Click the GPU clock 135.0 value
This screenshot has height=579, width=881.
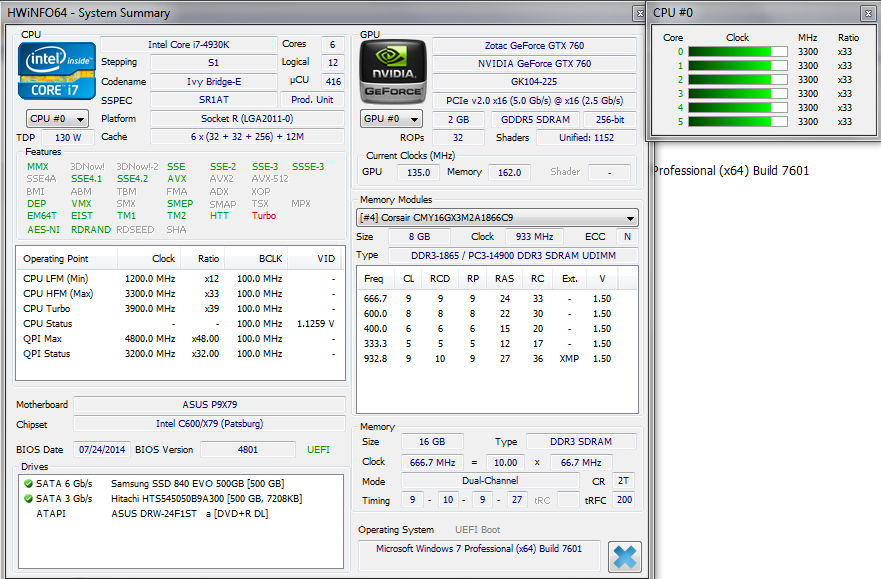click(419, 172)
